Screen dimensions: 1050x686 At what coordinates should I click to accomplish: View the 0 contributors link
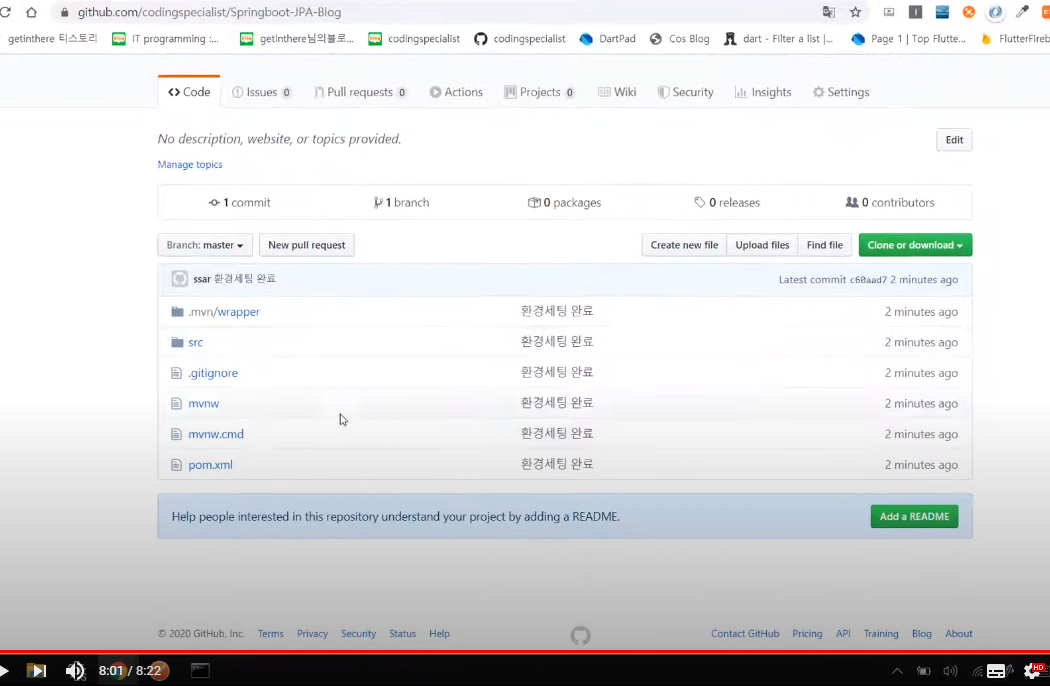(890, 202)
